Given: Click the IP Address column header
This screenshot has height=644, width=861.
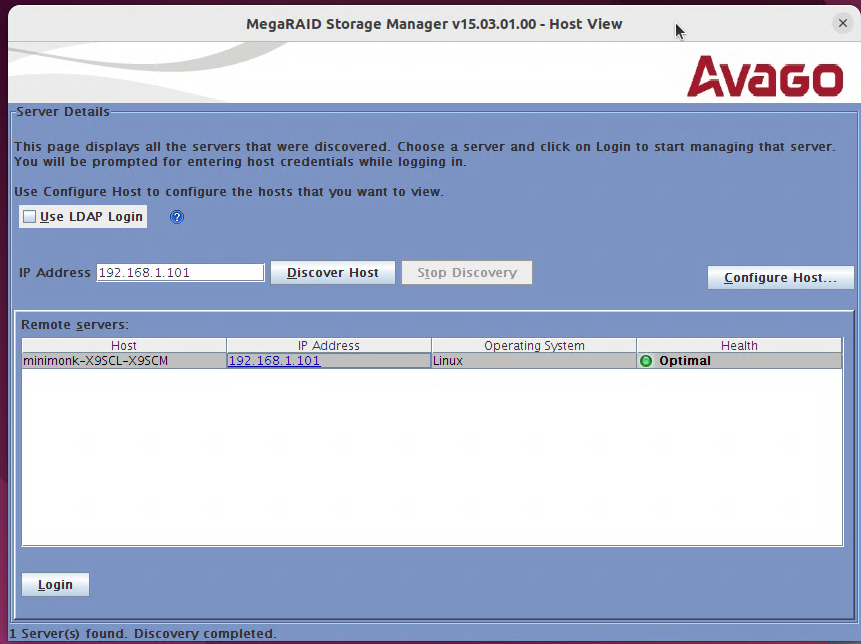Looking at the screenshot, I should (x=329, y=345).
